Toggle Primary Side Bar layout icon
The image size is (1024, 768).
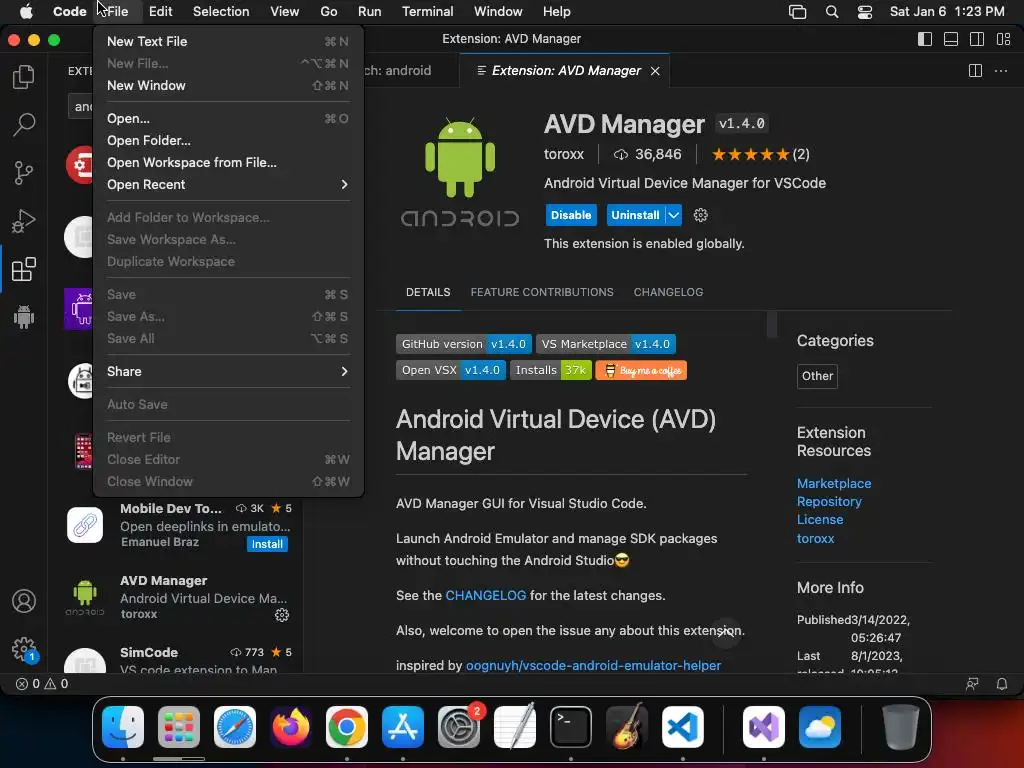pos(925,39)
